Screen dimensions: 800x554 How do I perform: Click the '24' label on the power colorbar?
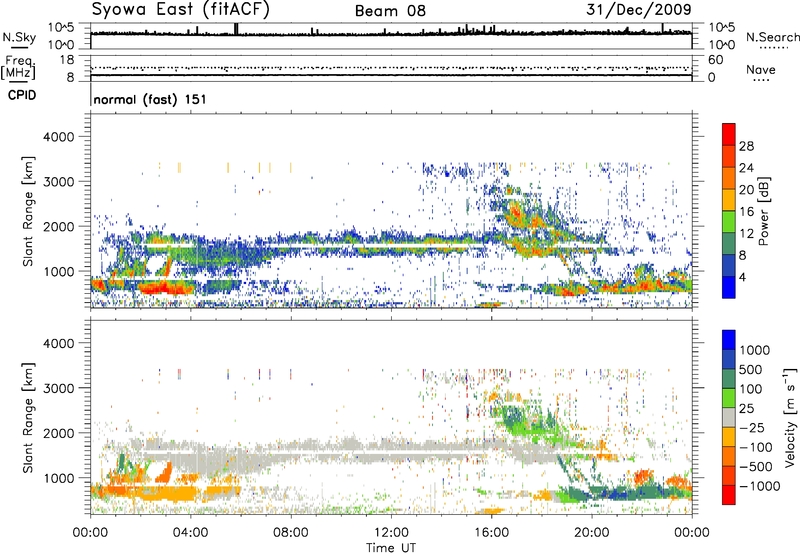tap(746, 168)
